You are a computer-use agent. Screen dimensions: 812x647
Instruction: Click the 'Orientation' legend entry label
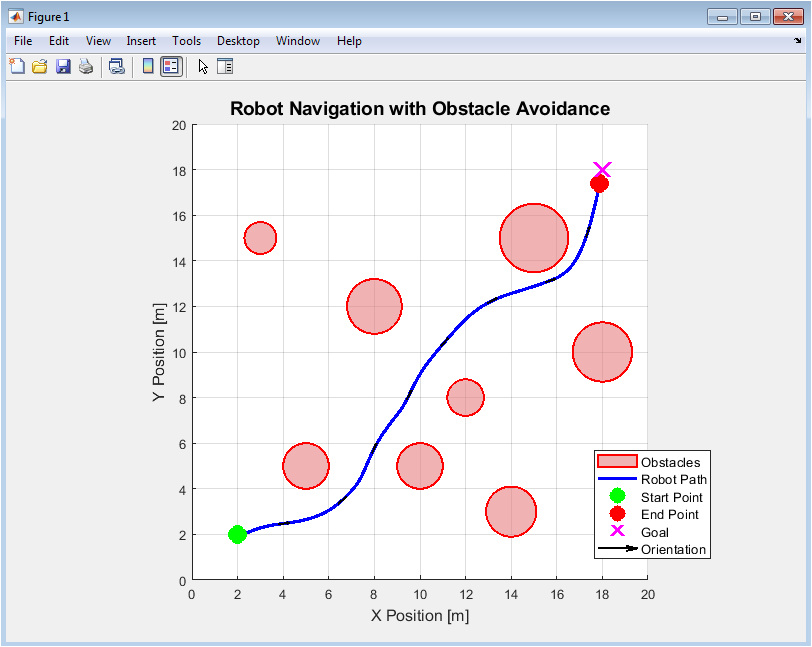point(674,549)
